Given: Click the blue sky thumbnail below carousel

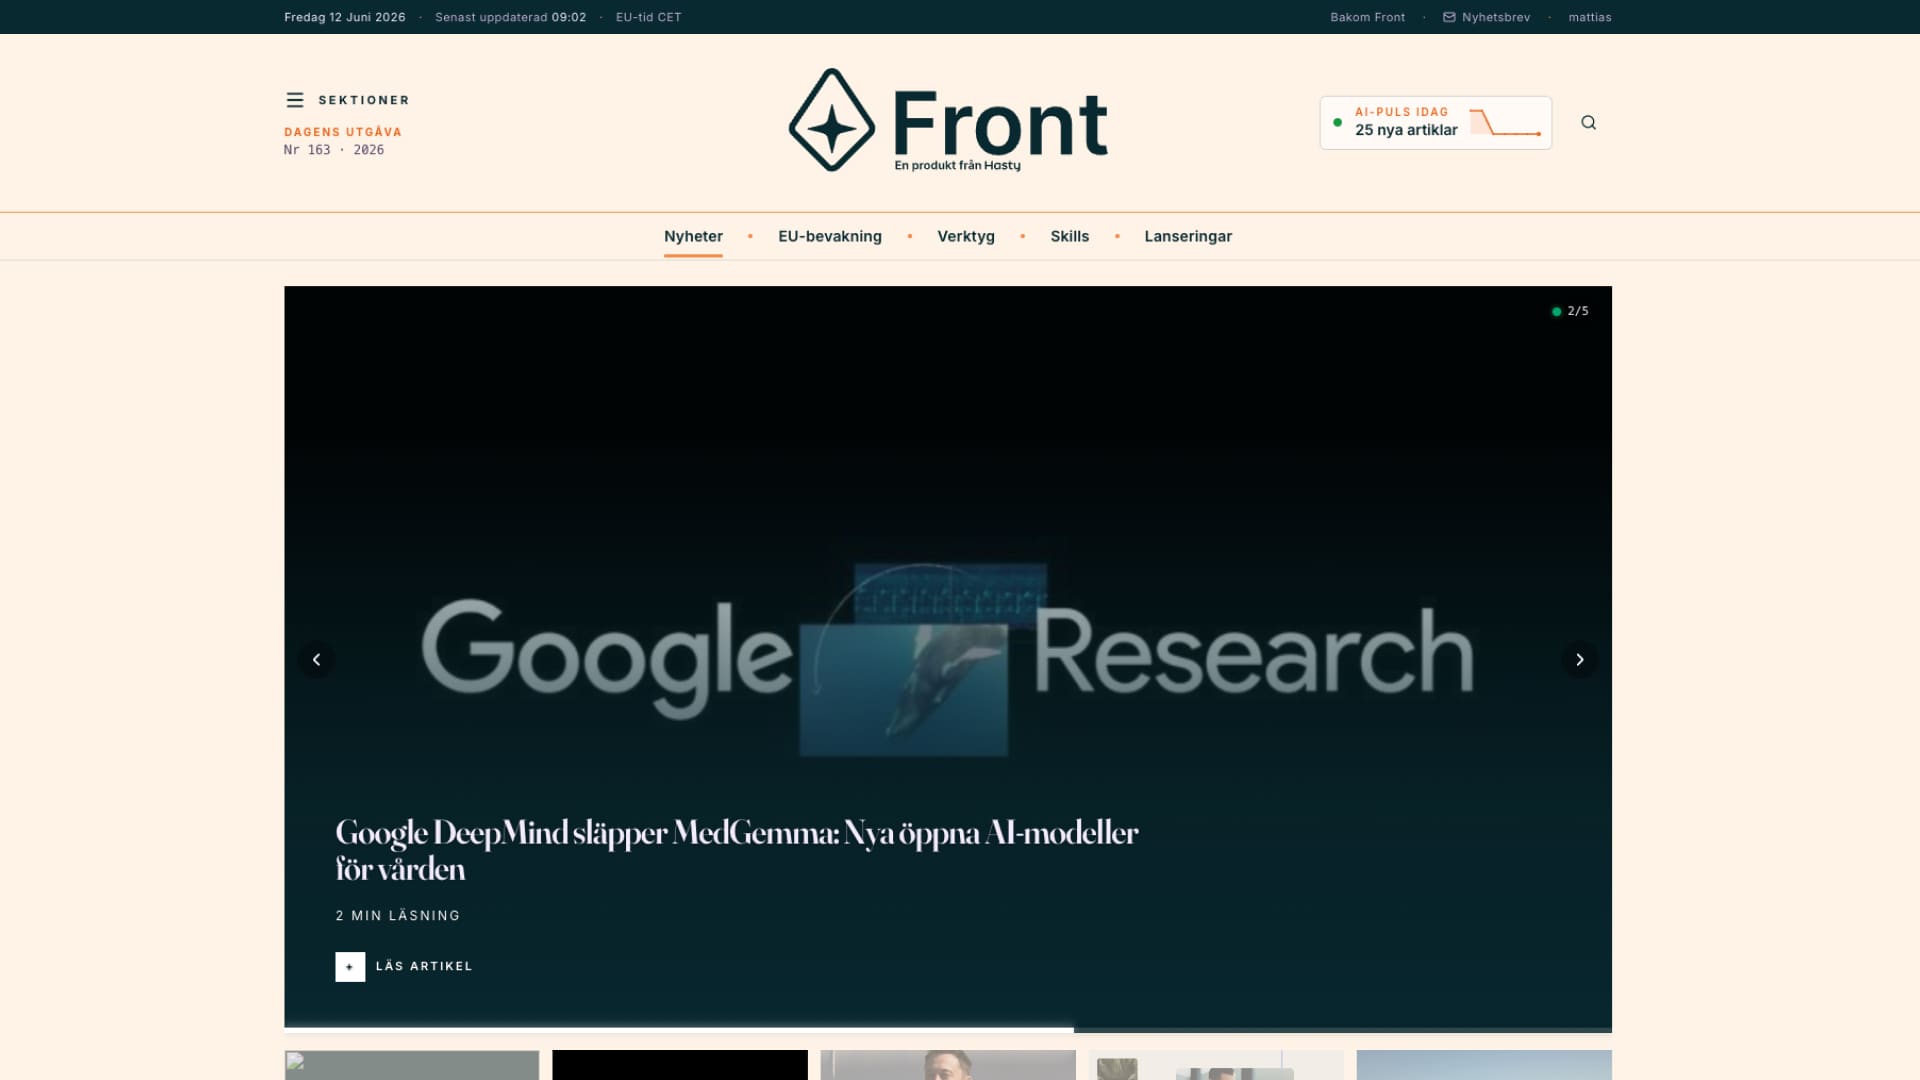Looking at the screenshot, I should pos(1484,1064).
